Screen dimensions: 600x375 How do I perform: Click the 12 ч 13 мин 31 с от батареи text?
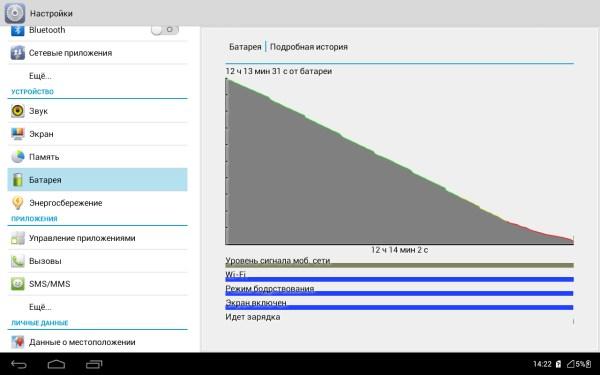point(279,71)
